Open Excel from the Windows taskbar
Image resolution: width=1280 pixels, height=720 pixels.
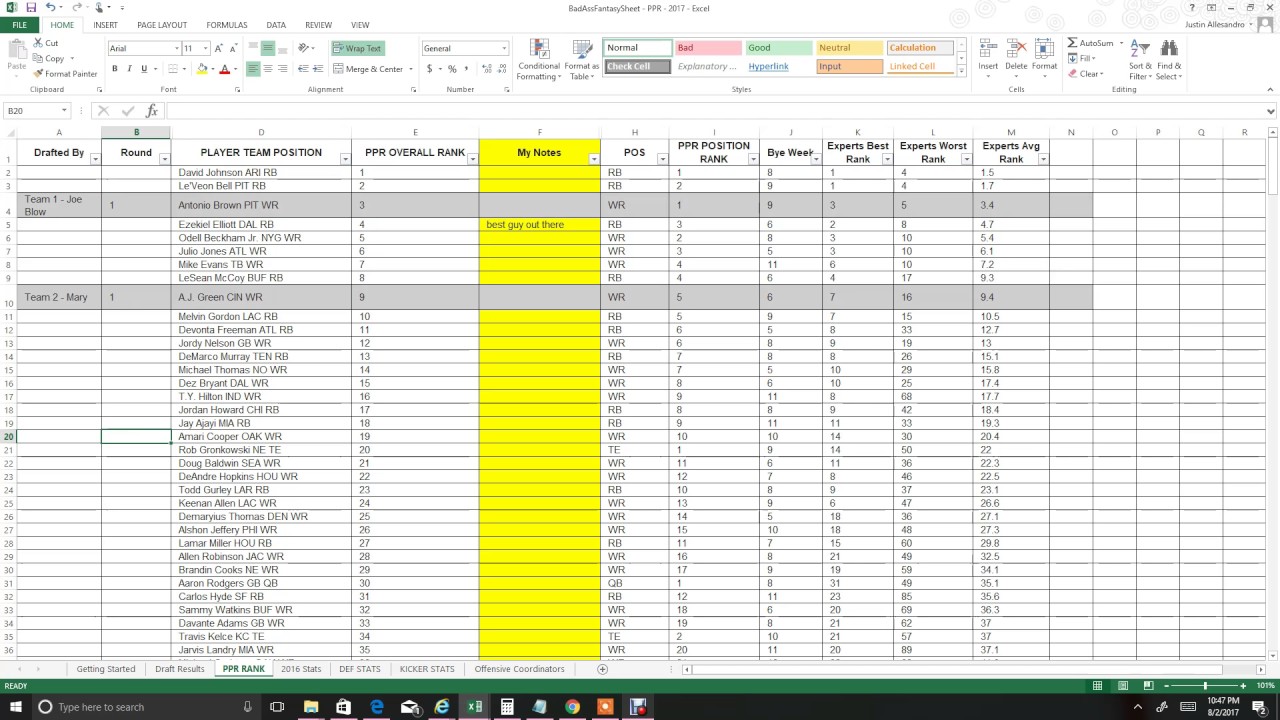(x=474, y=707)
